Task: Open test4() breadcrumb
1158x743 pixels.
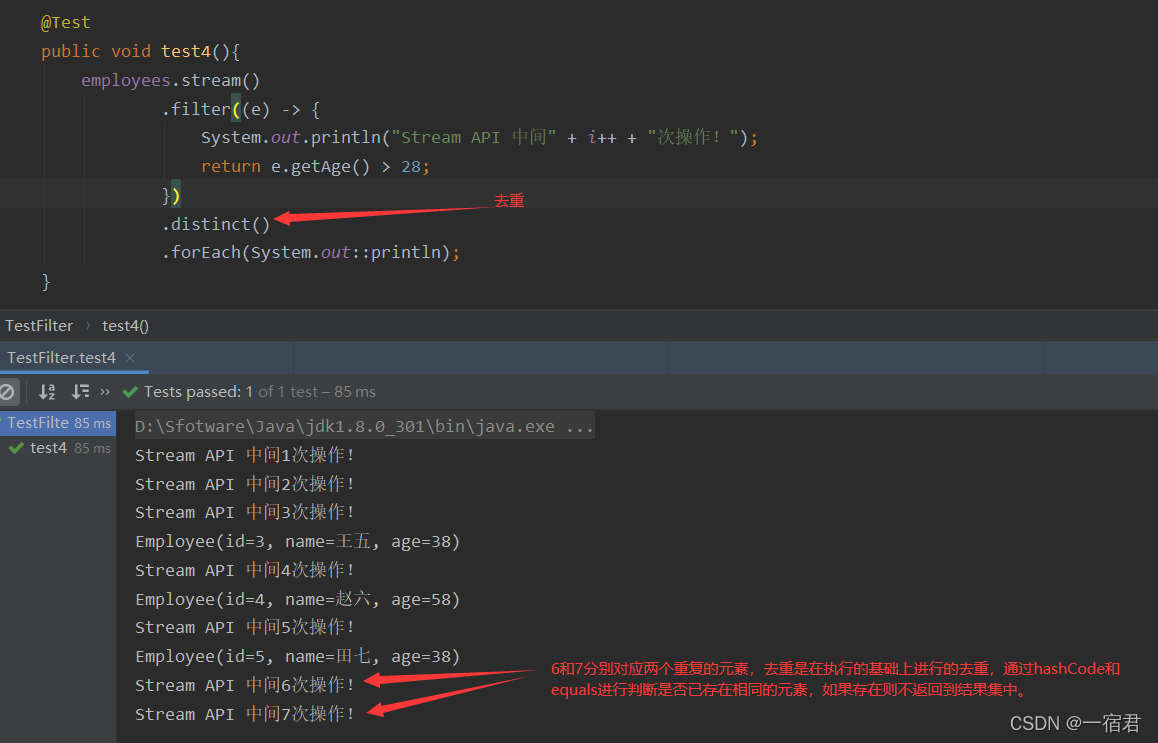Action: click(126, 326)
